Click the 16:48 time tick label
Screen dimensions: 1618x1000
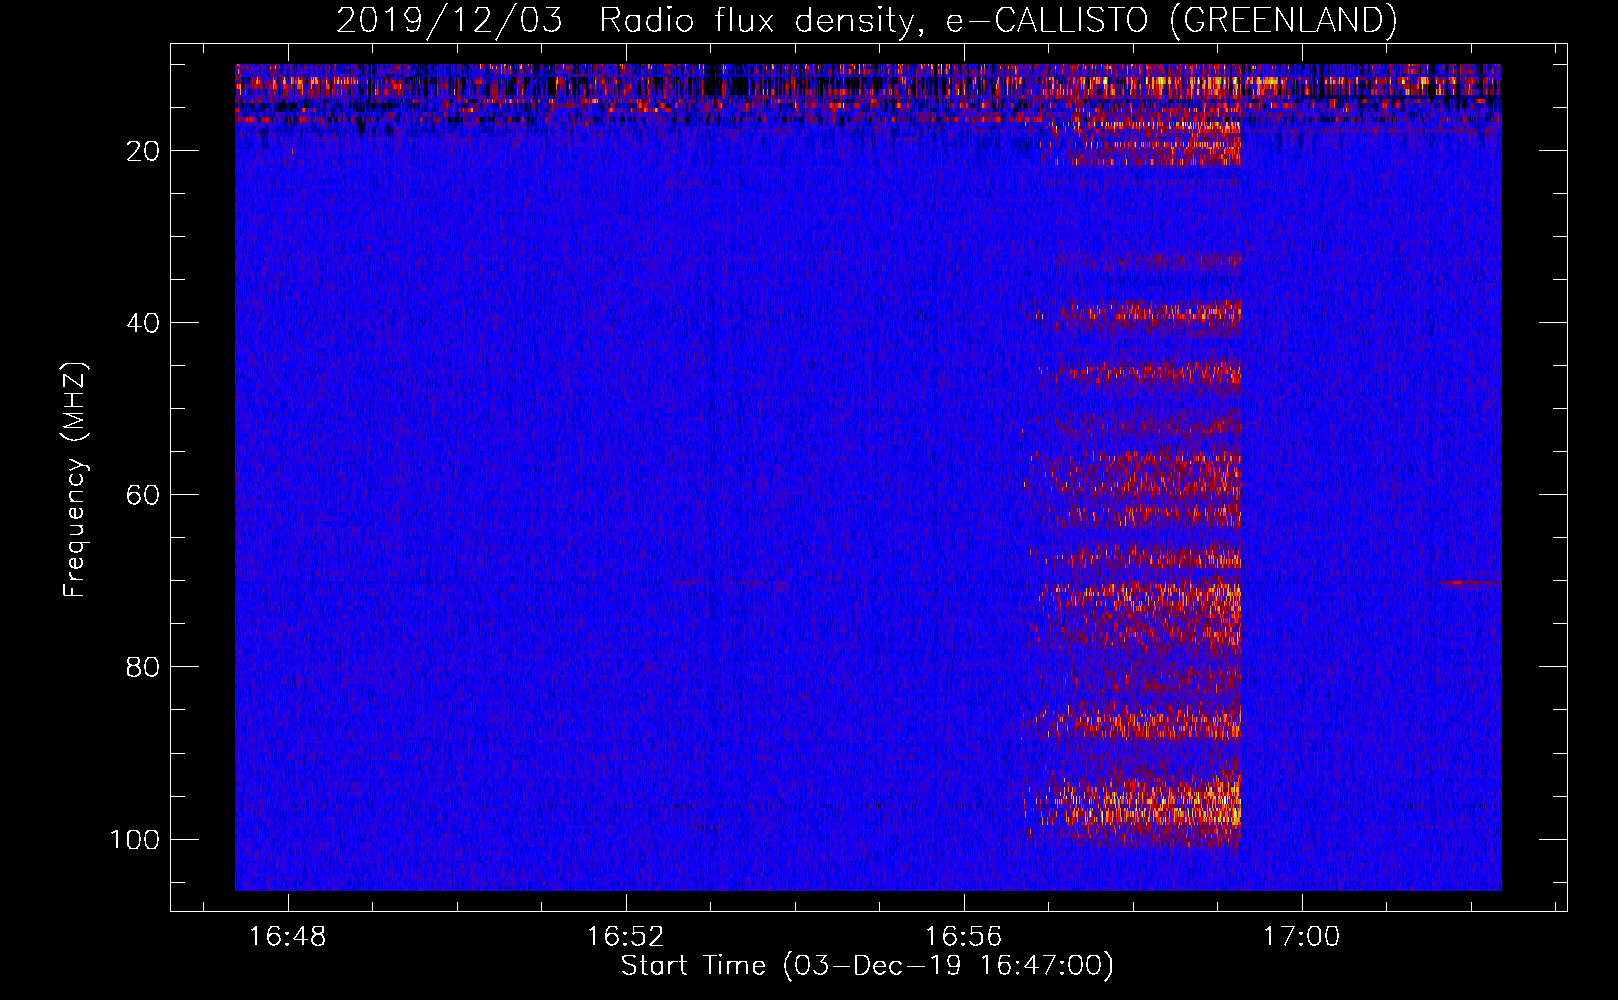pos(288,937)
